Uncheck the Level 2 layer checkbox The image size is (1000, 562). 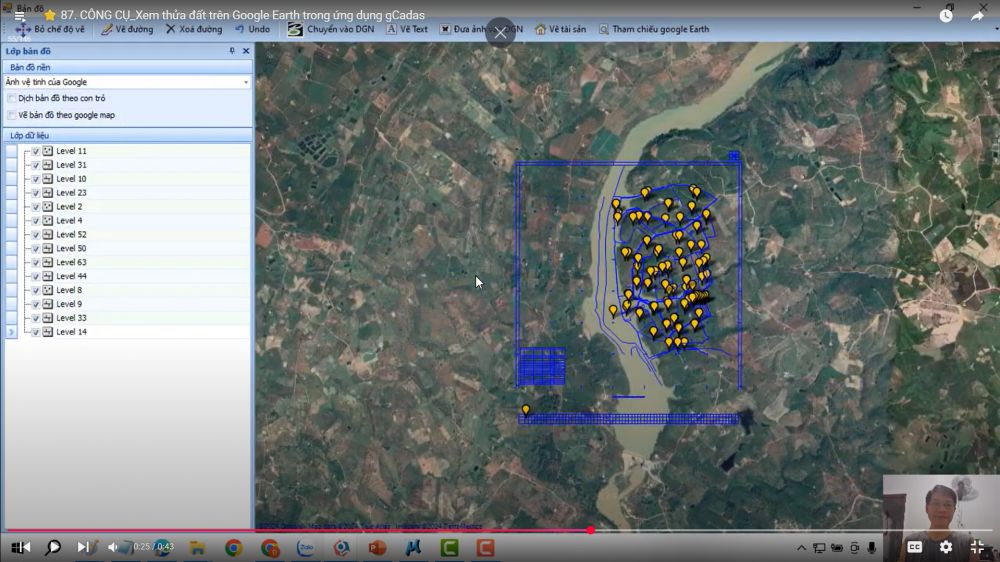coord(36,207)
